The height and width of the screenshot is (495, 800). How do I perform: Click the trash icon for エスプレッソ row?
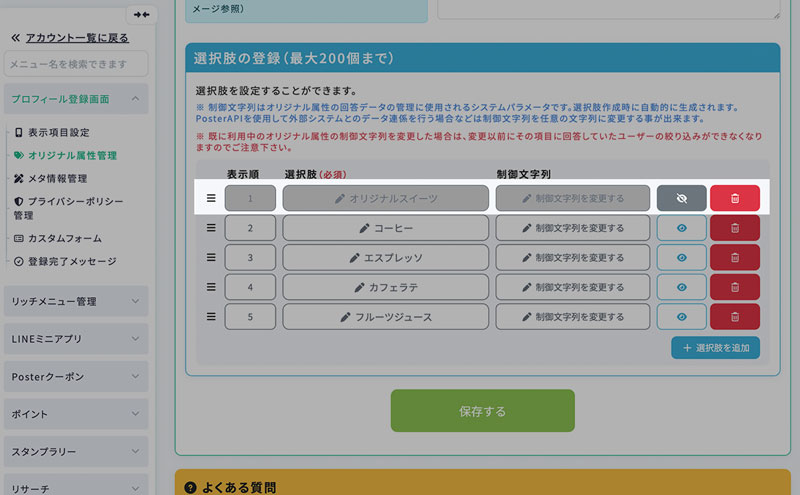734,258
